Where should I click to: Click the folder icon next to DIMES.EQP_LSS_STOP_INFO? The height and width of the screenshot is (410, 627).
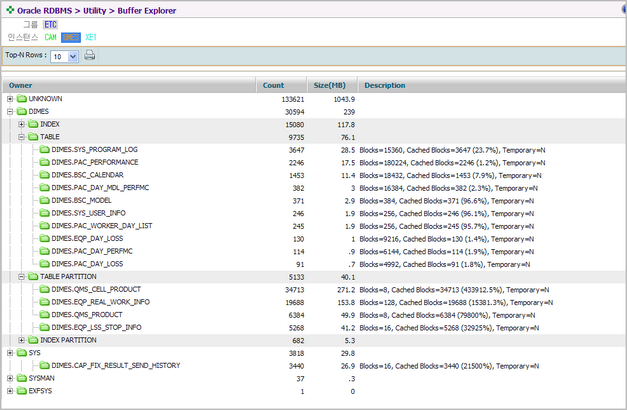tap(44, 327)
